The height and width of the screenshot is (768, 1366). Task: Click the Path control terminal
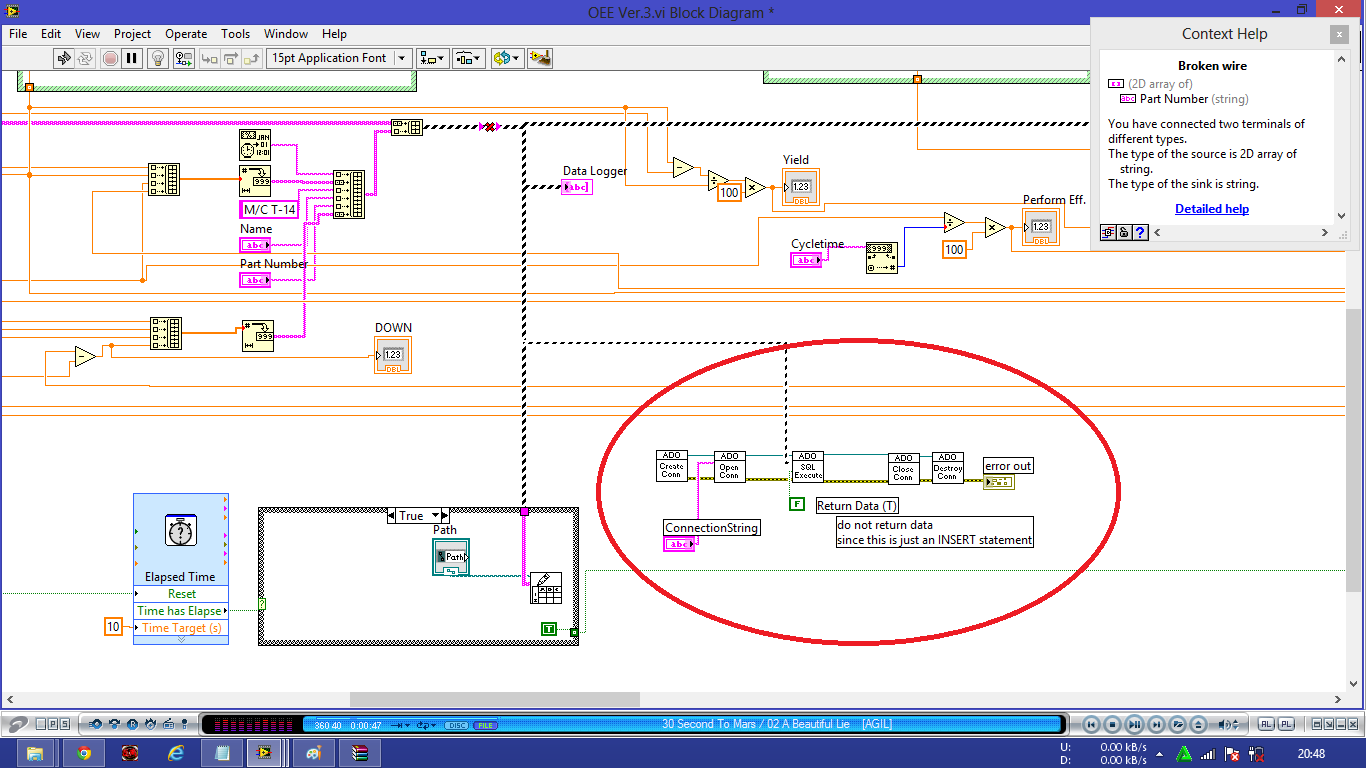tap(451, 557)
